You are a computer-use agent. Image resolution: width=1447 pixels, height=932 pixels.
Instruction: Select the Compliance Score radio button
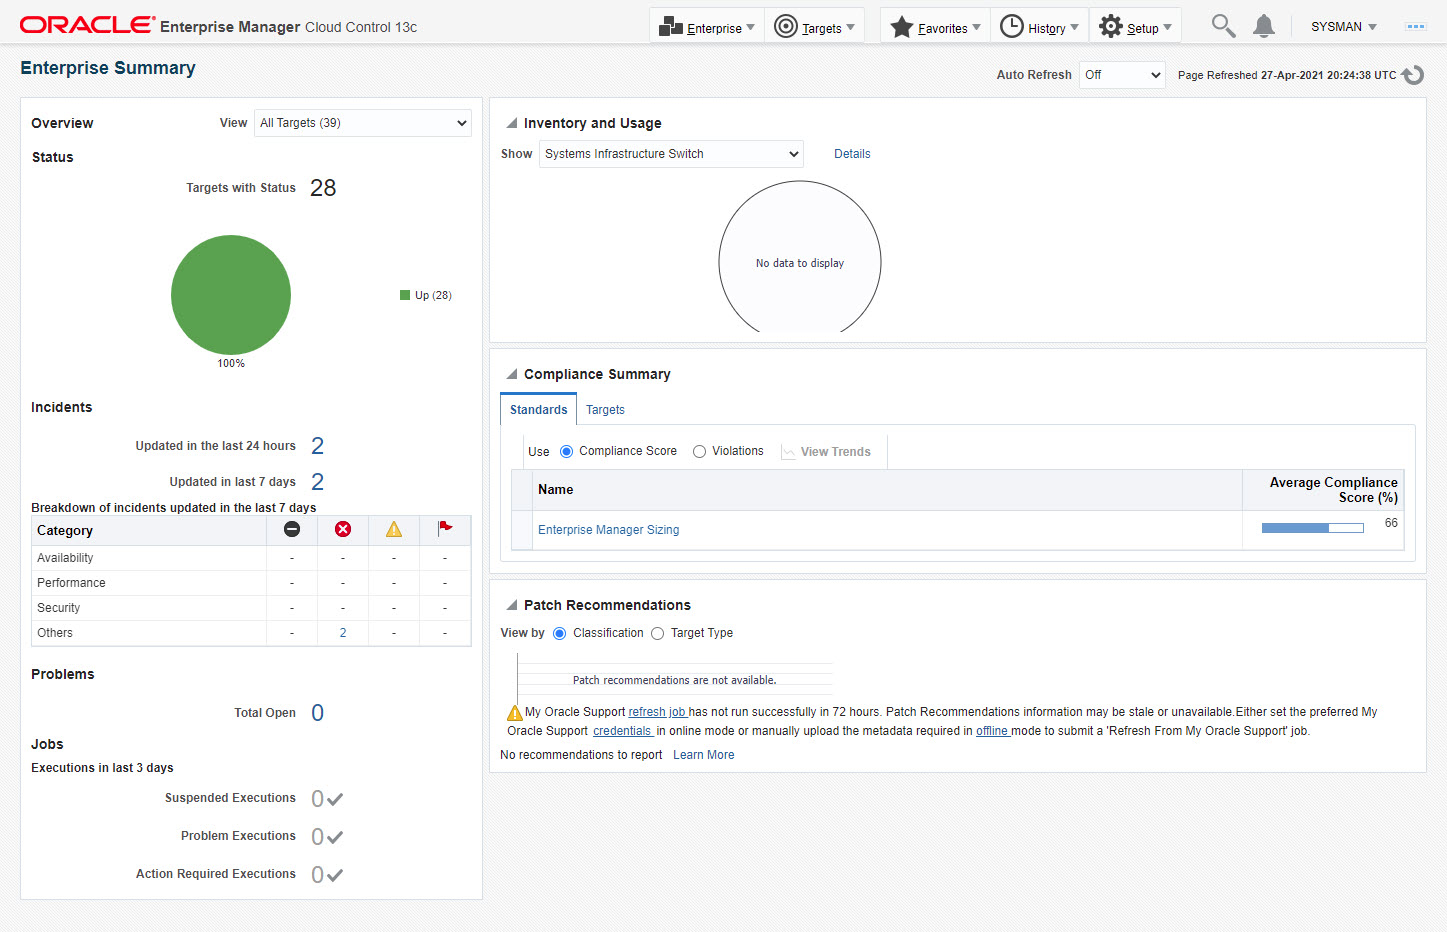[x=566, y=452]
